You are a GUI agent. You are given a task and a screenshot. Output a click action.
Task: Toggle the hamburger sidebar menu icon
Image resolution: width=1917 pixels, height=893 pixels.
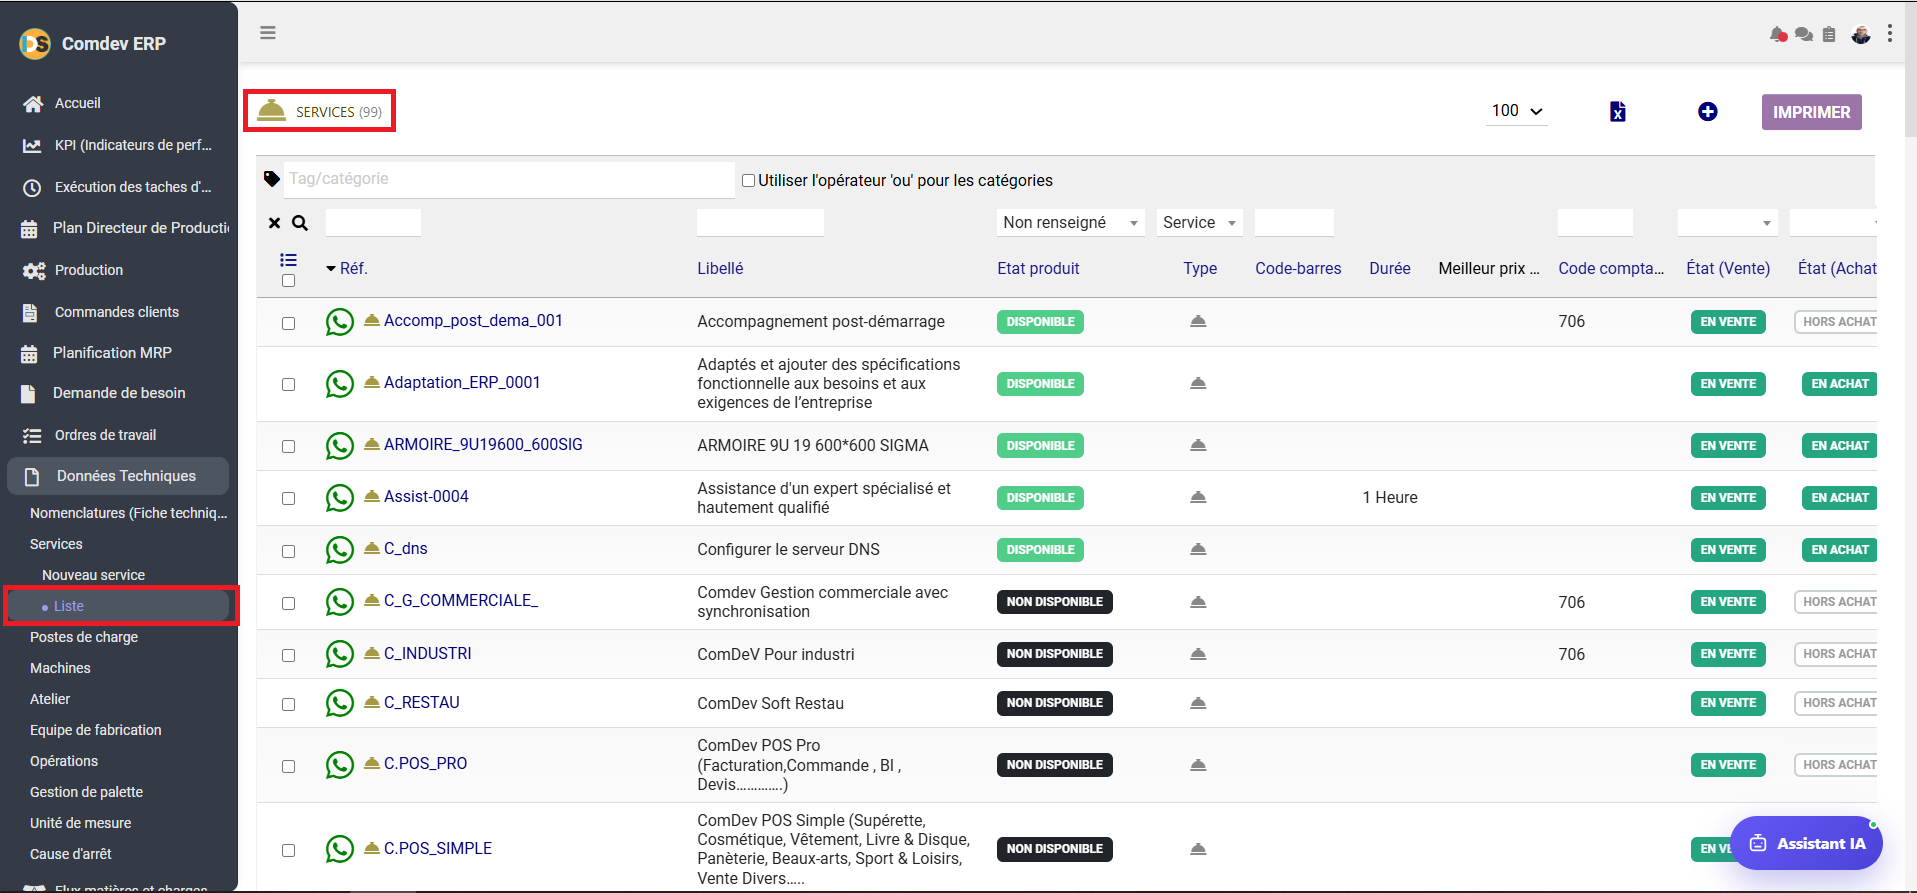pyautogui.click(x=268, y=33)
